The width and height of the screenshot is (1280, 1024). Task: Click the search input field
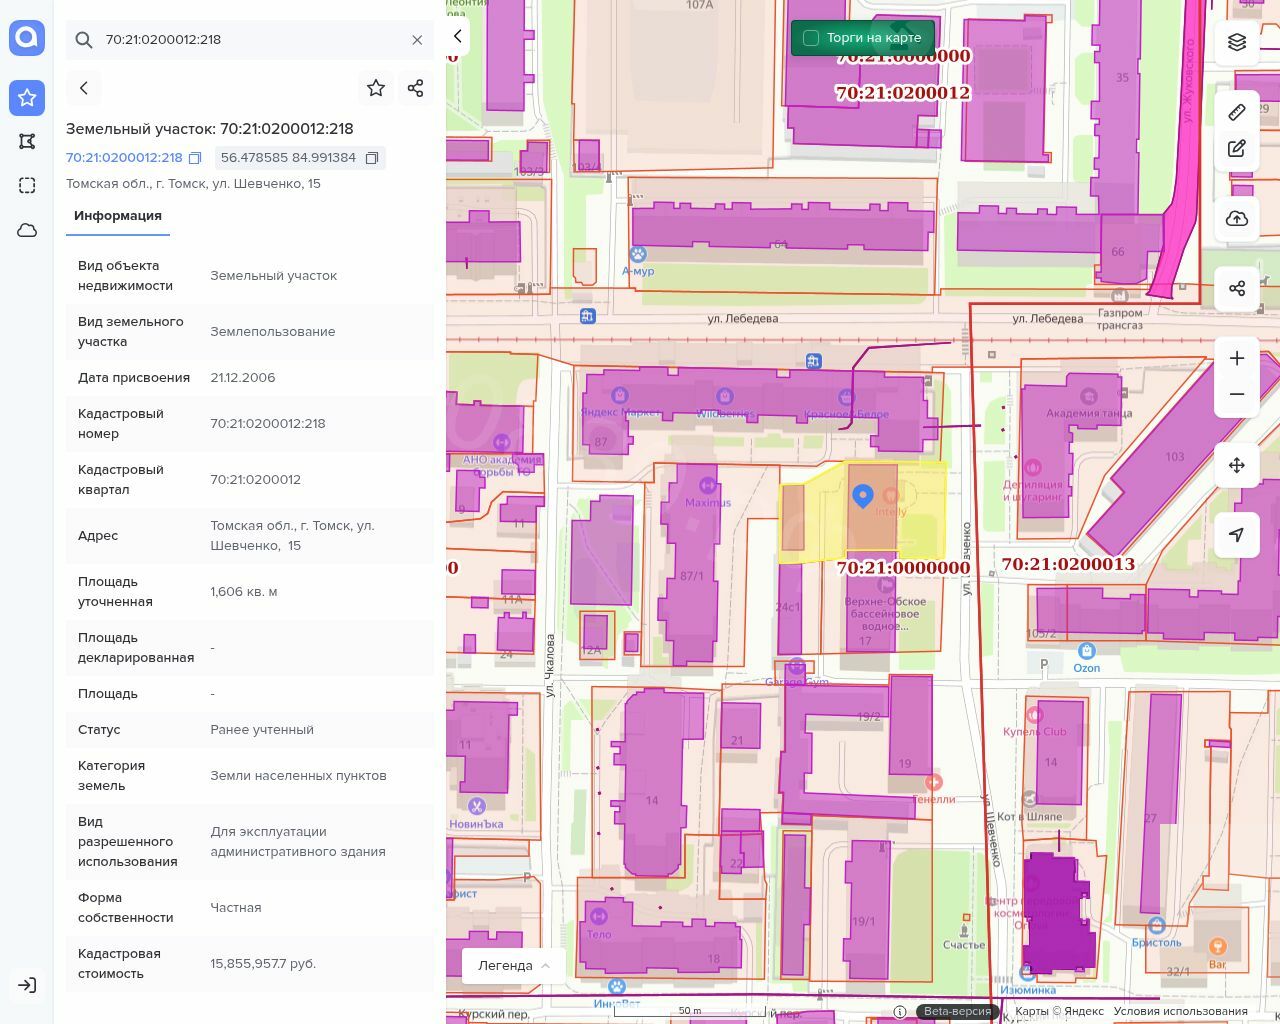click(250, 40)
